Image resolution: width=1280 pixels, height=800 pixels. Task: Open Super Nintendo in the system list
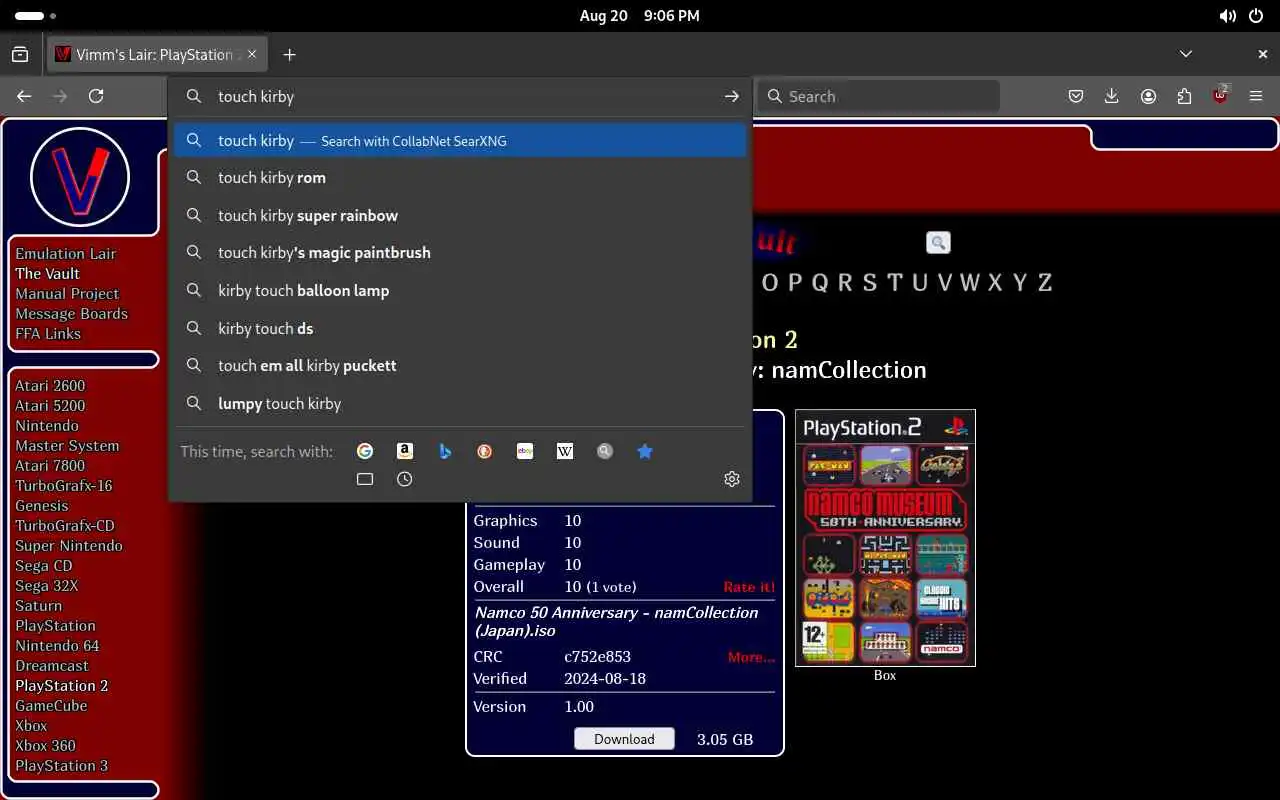tap(69, 546)
